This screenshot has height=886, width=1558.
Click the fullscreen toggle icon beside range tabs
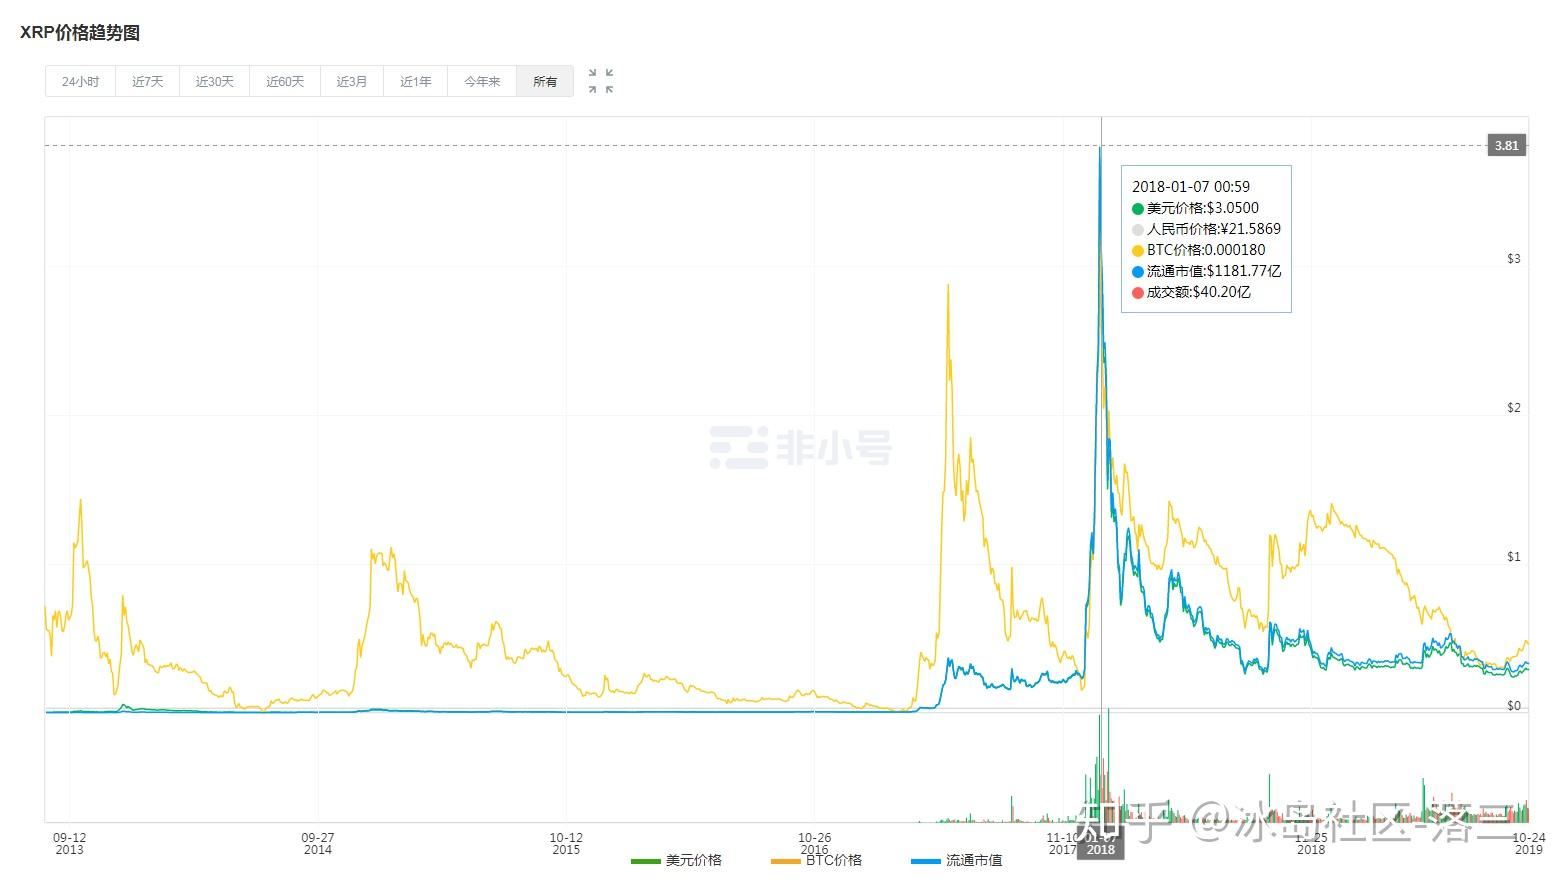601,81
